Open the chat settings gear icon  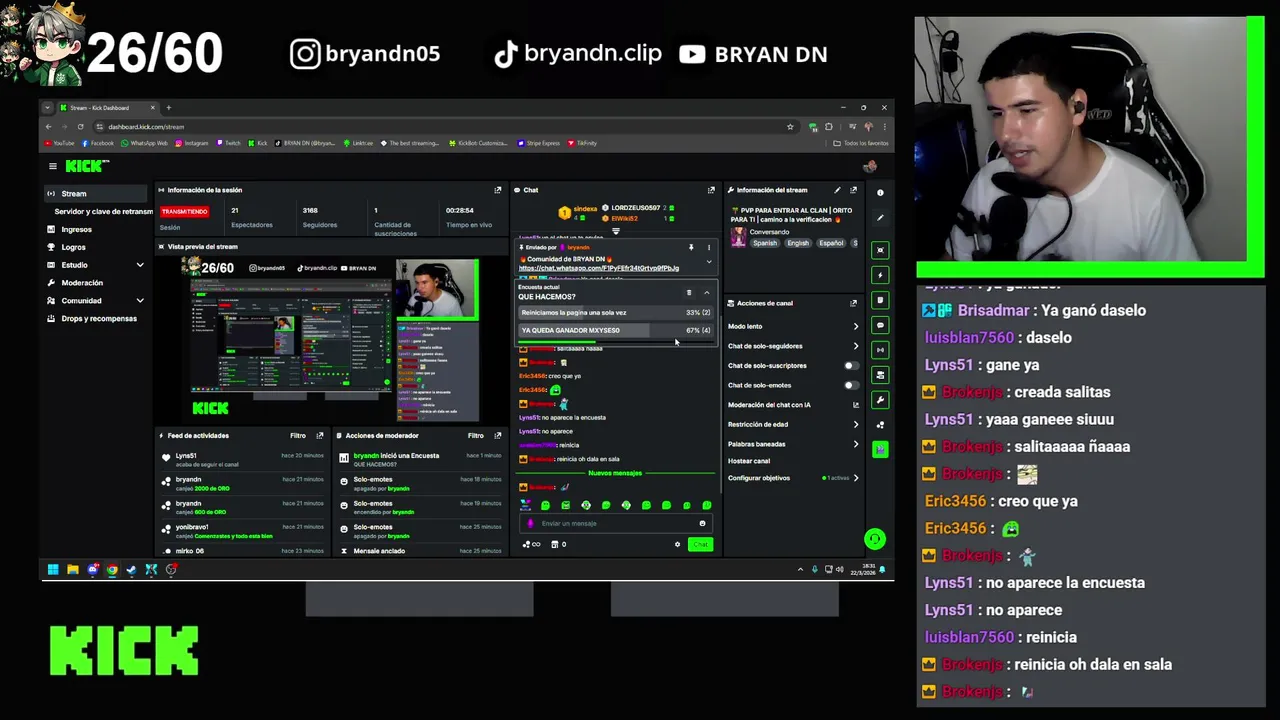[x=677, y=544]
